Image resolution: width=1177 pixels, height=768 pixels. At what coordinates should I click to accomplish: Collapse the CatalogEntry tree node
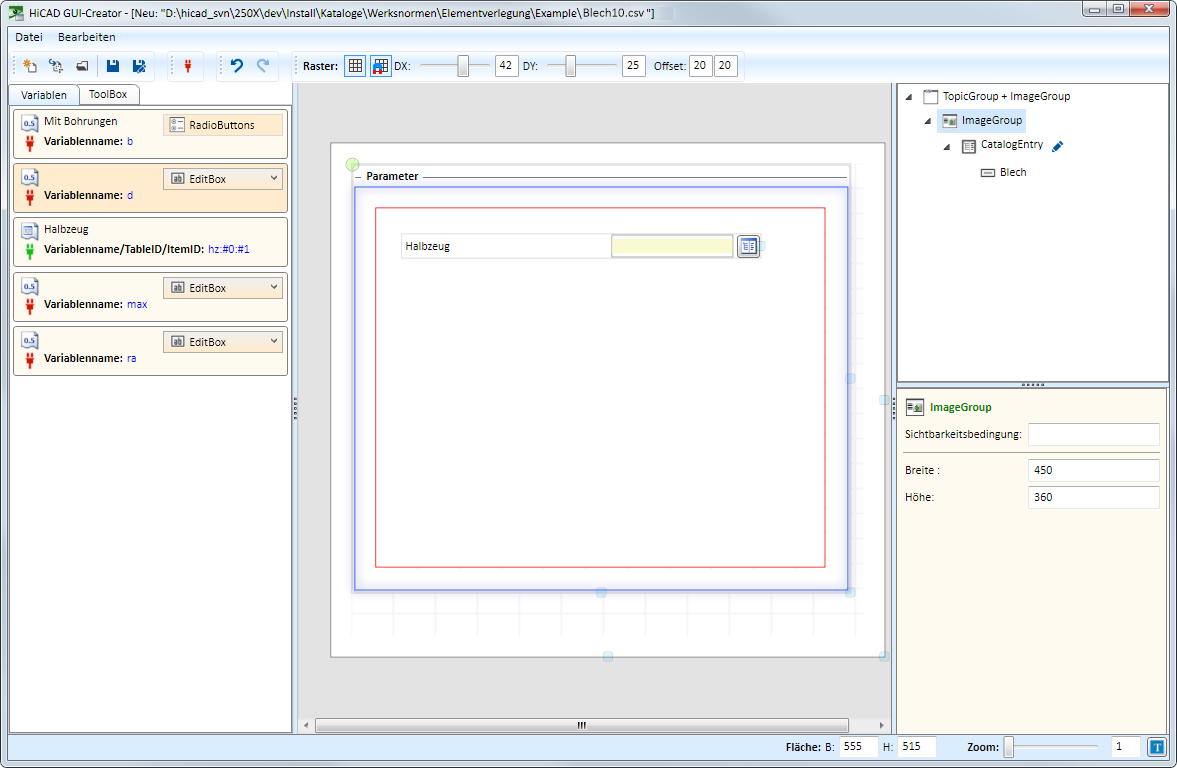click(947, 147)
